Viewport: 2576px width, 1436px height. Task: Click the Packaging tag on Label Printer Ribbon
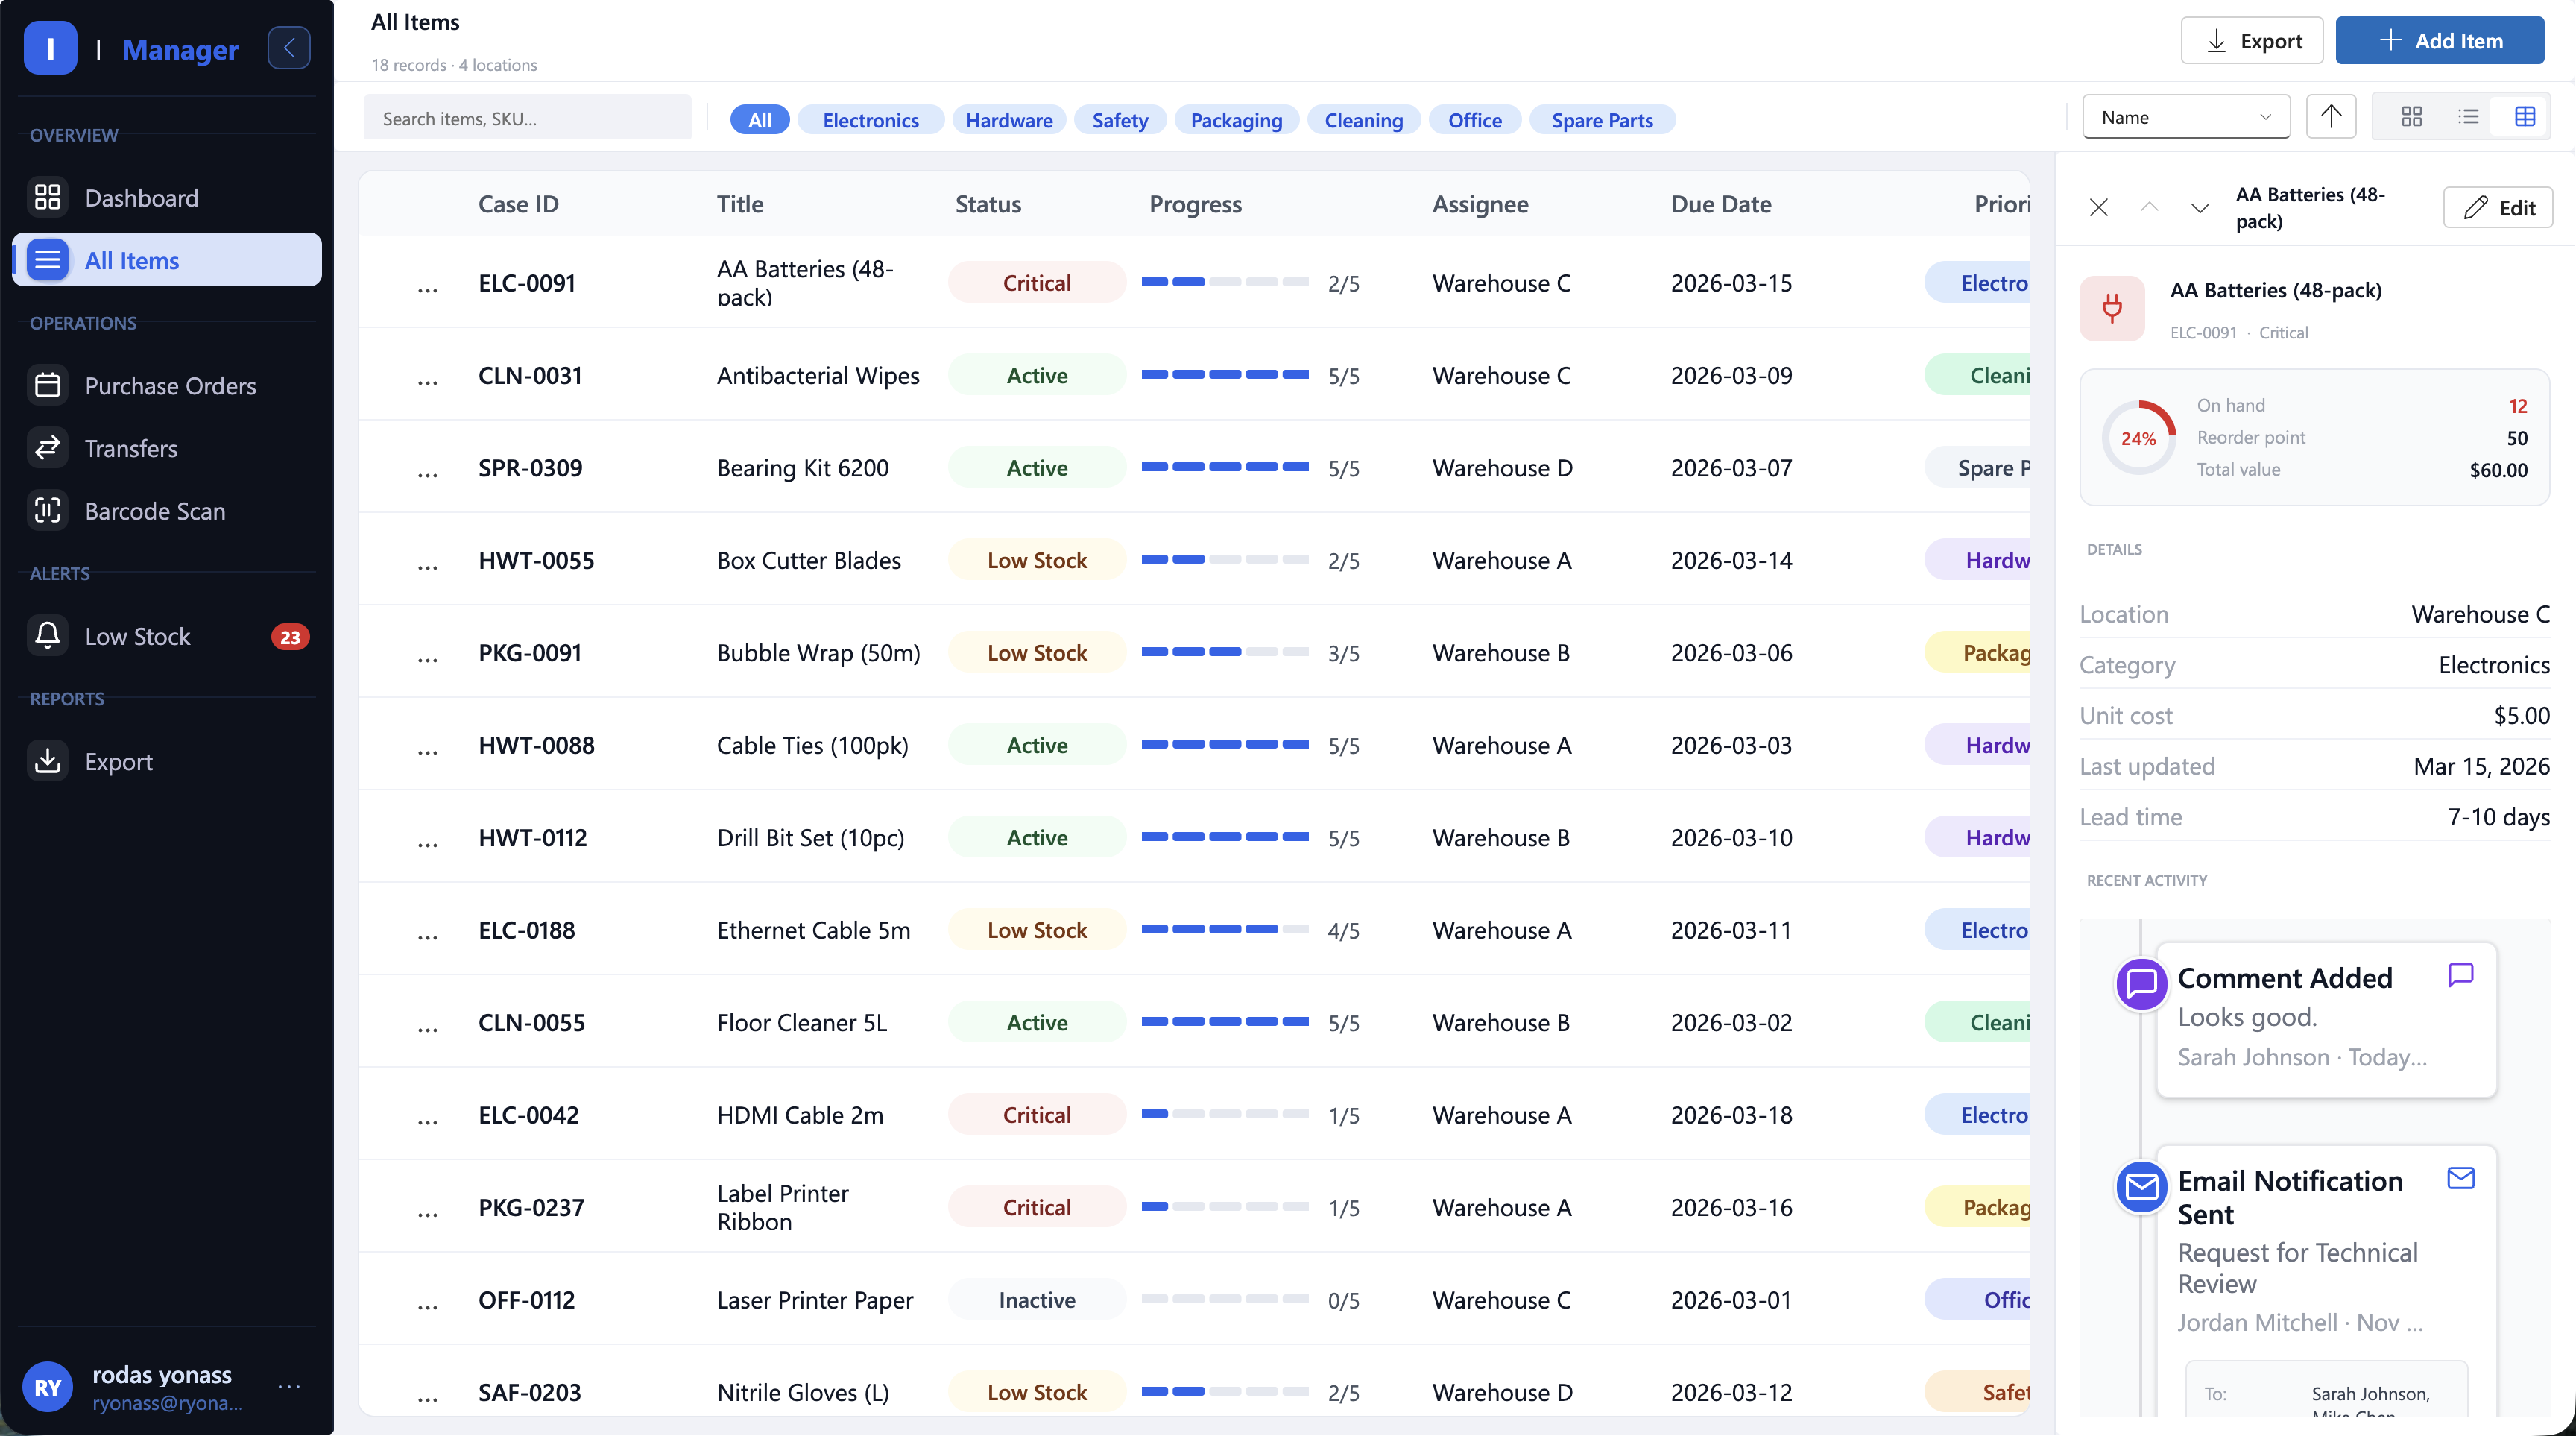(1977, 1207)
